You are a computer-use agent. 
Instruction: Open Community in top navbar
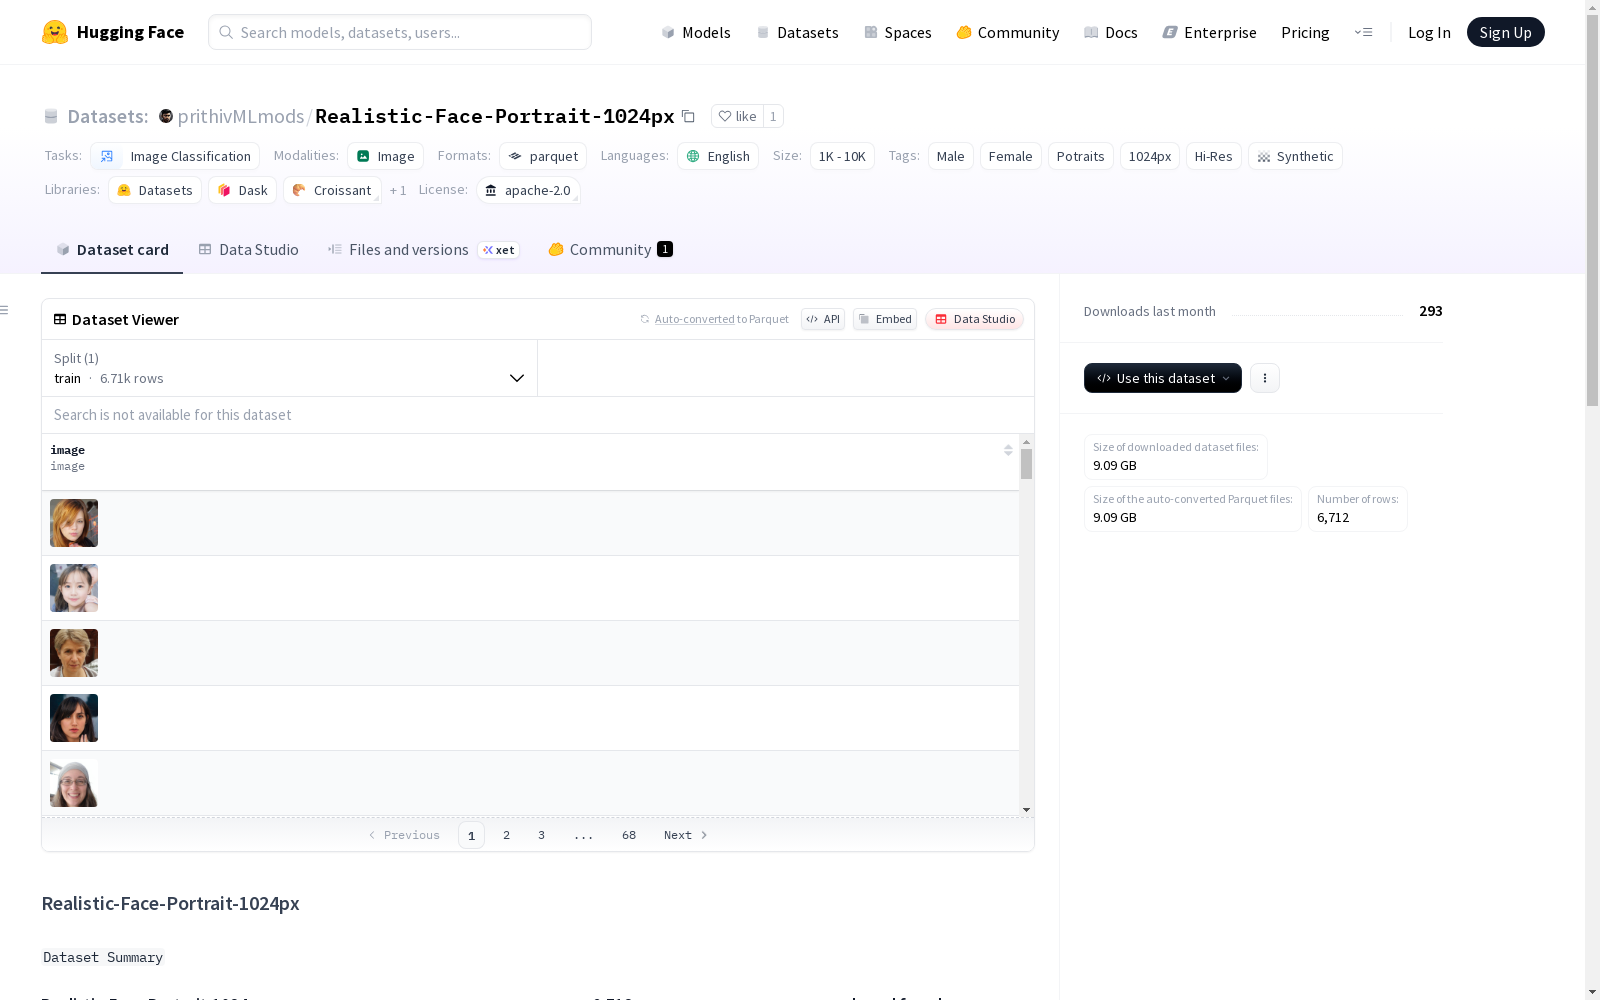pos(1008,32)
